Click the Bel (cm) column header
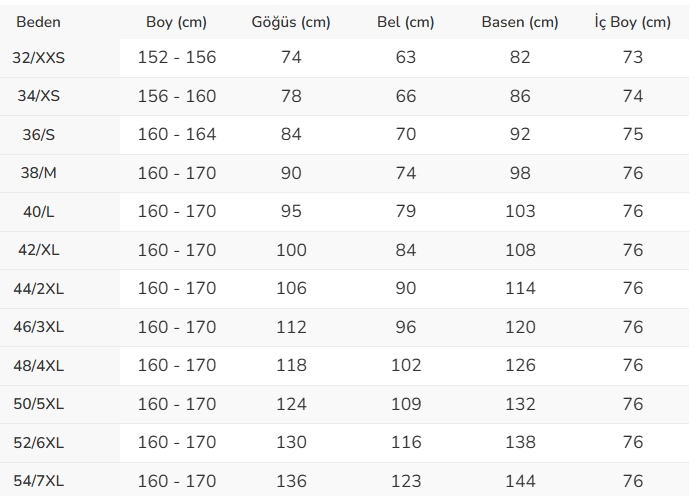 [405, 22]
